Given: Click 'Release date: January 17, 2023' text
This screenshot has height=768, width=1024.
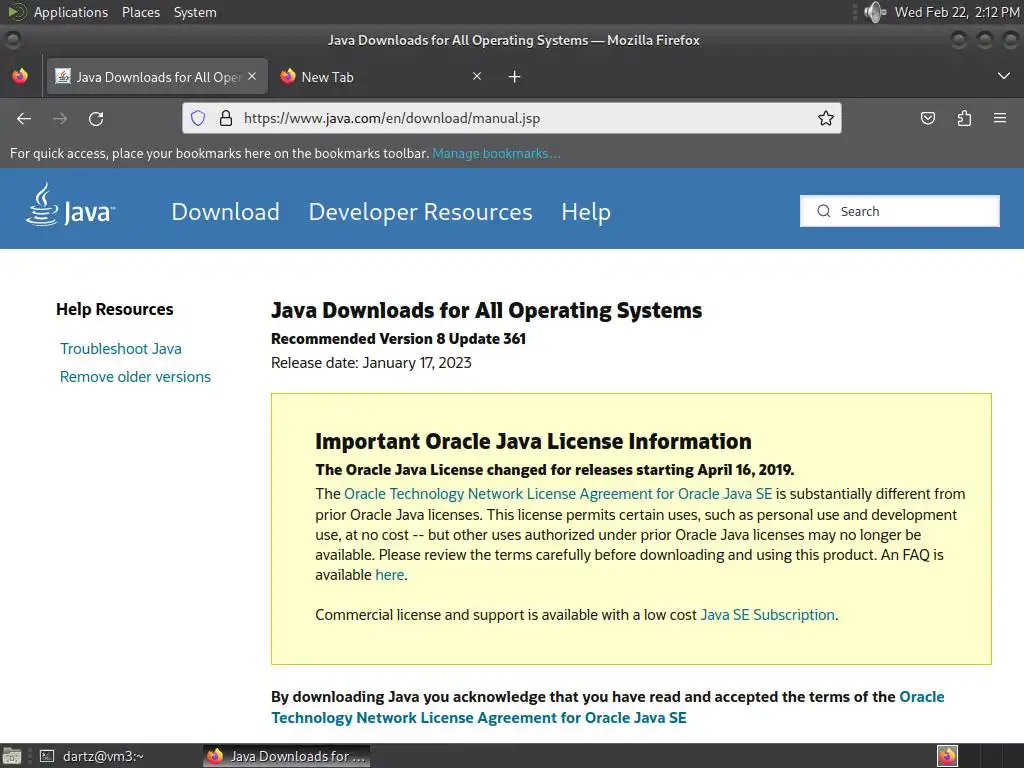Looking at the screenshot, I should [371, 362].
